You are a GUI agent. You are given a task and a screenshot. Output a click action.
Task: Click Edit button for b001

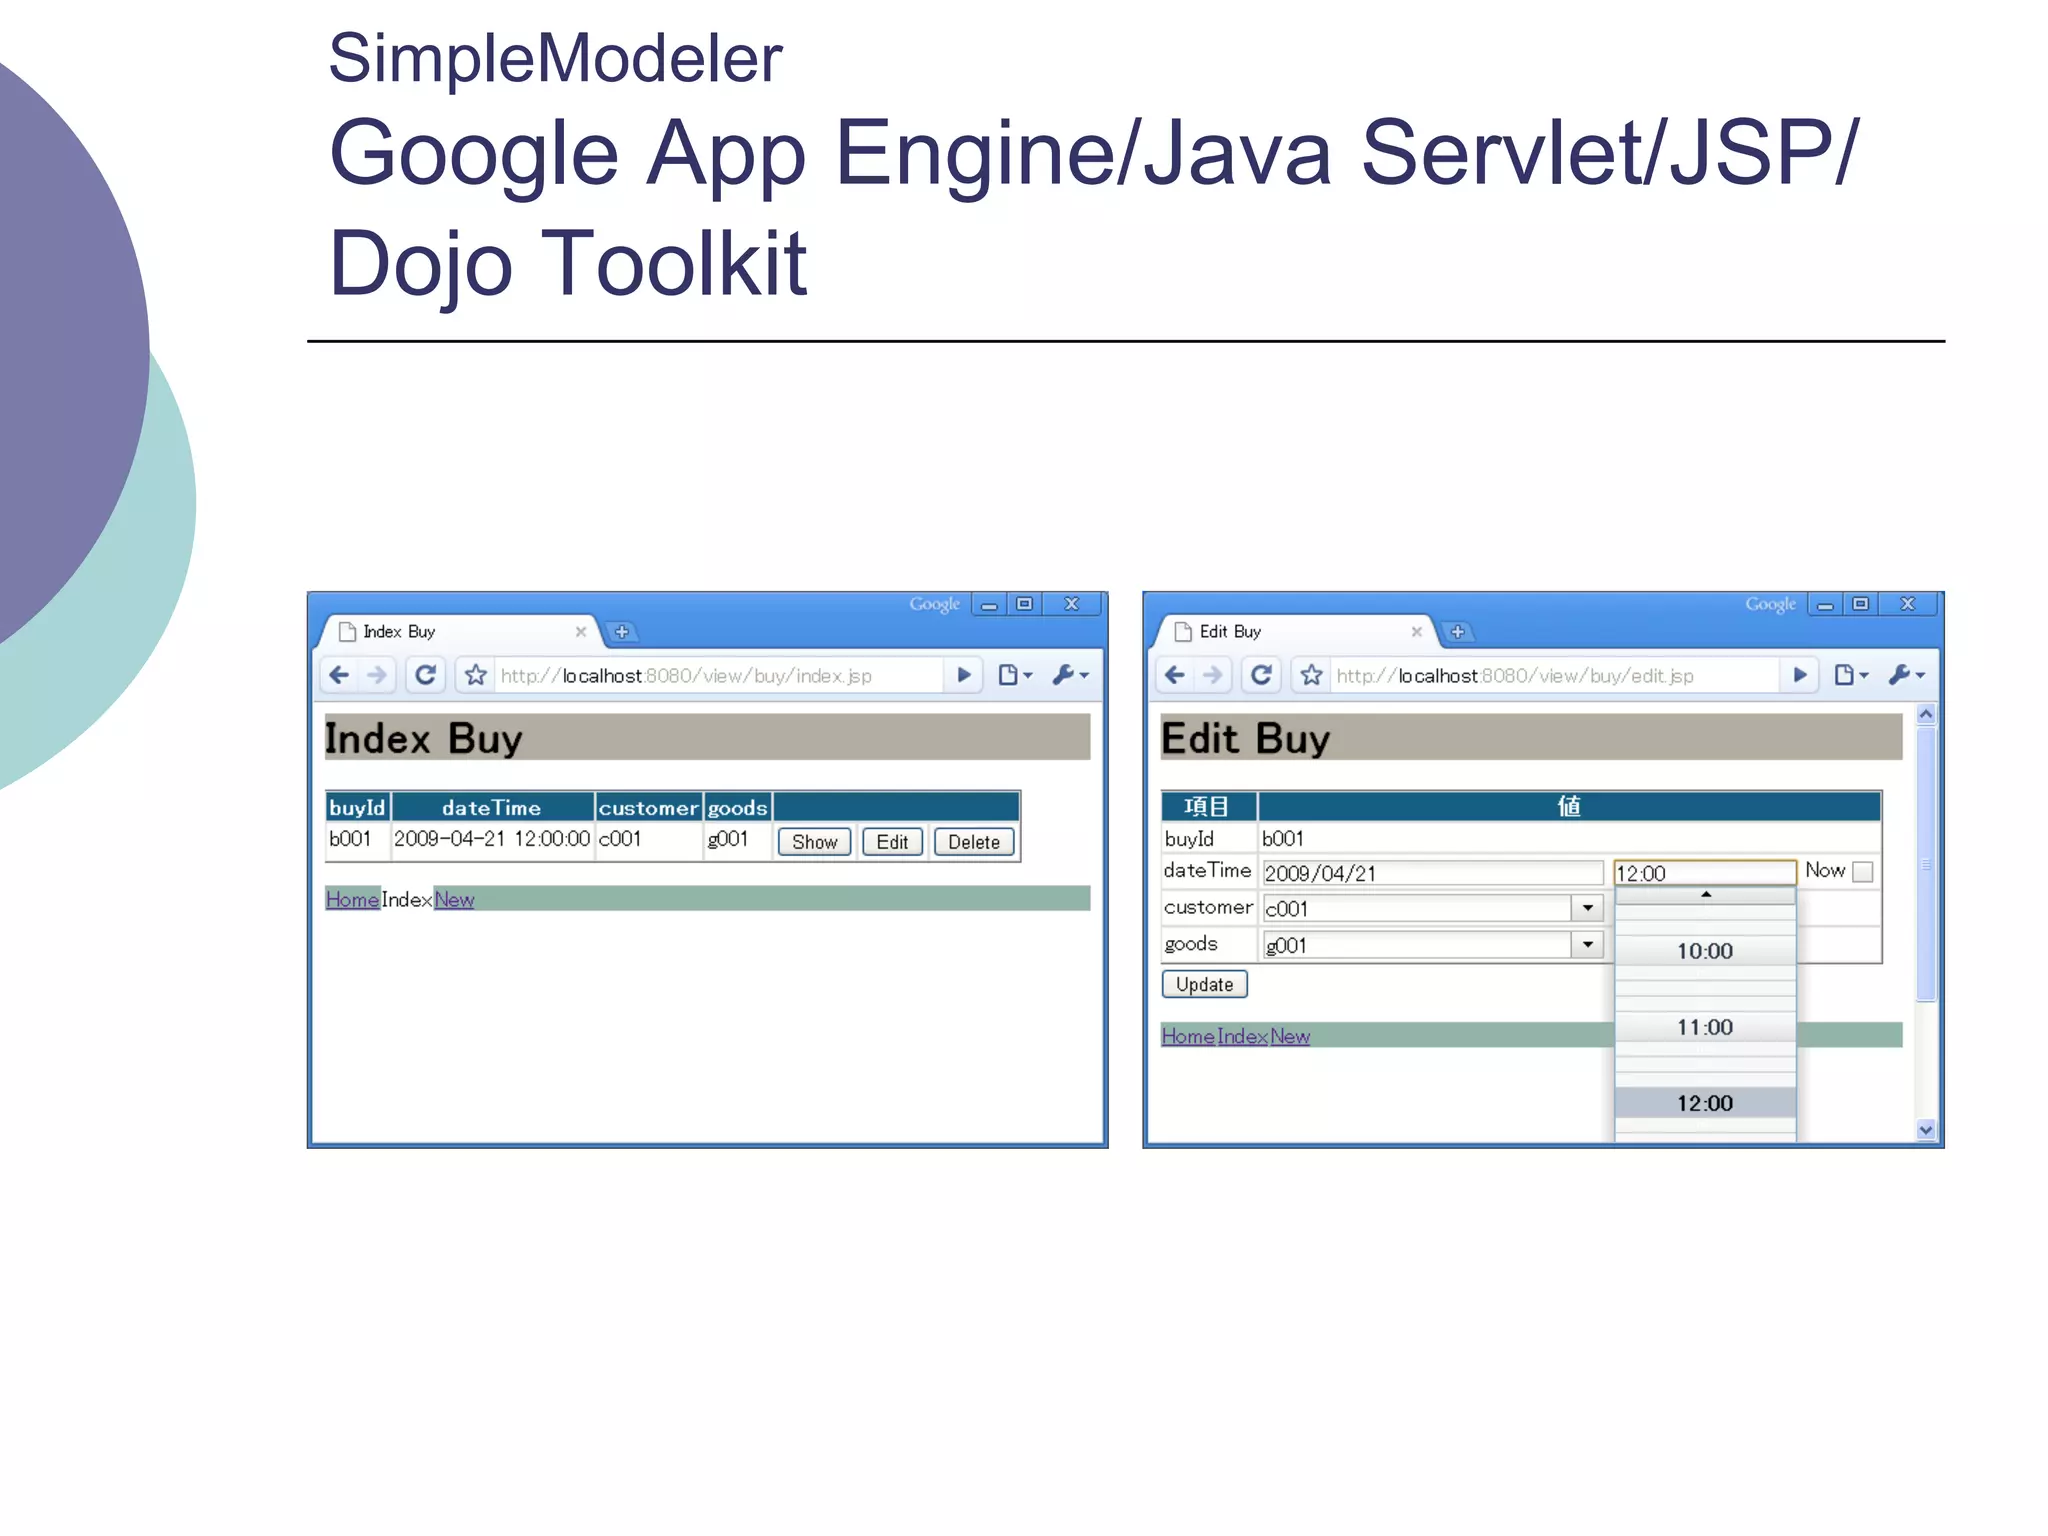point(892,842)
